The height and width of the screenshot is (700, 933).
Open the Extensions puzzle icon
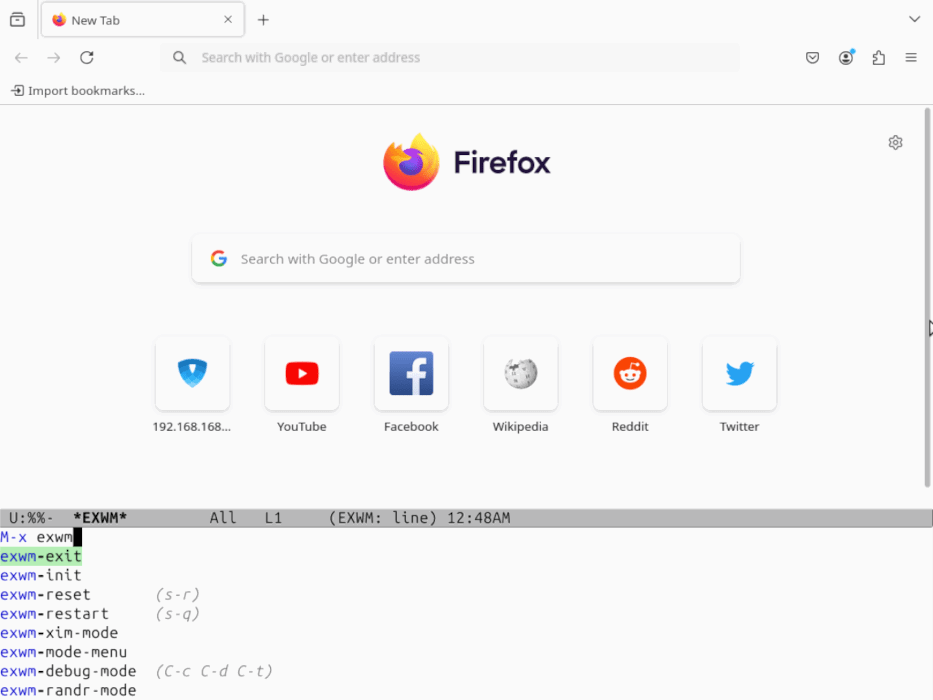[x=878, y=58]
